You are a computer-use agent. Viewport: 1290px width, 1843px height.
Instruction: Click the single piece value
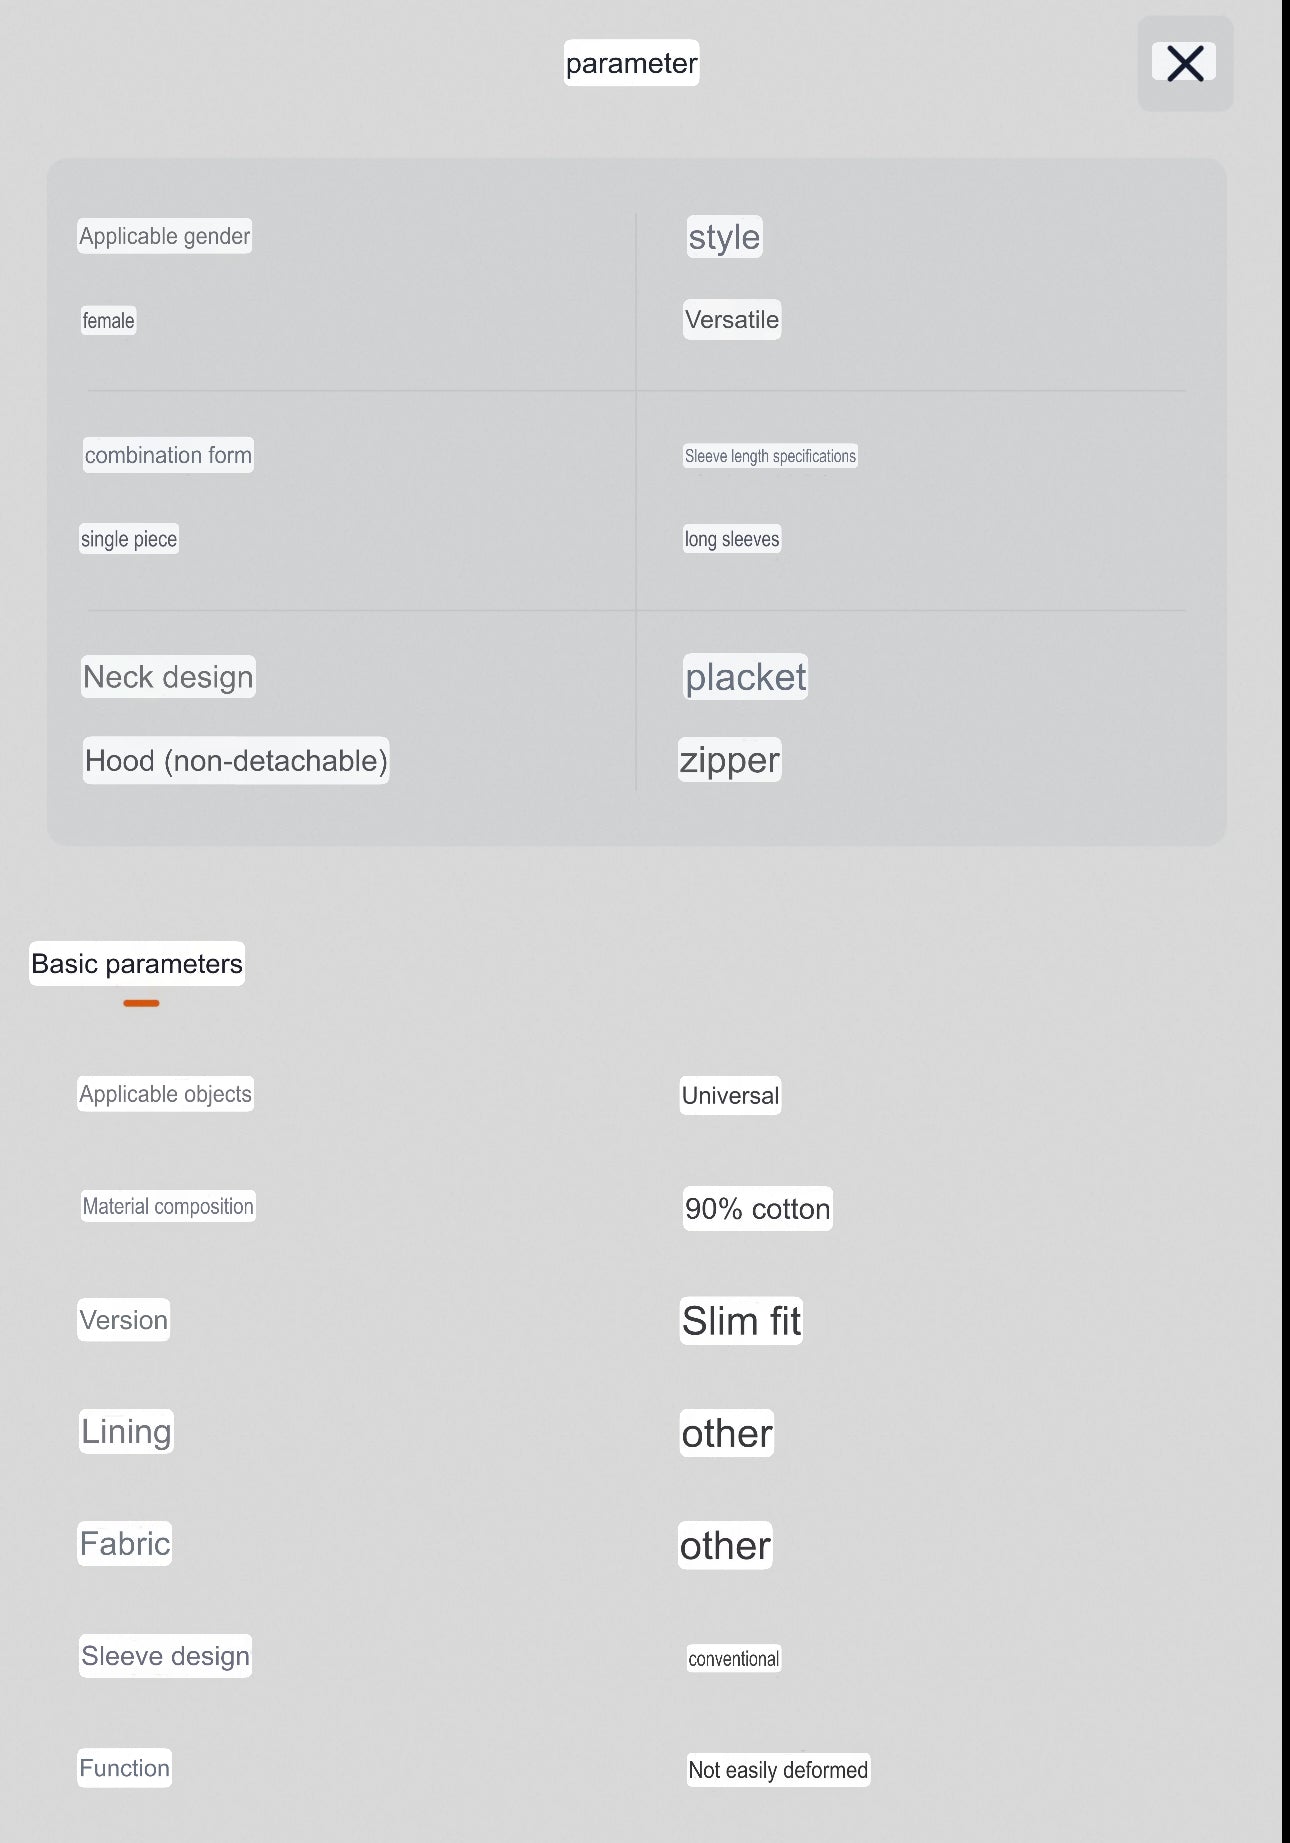pyautogui.click(x=129, y=539)
